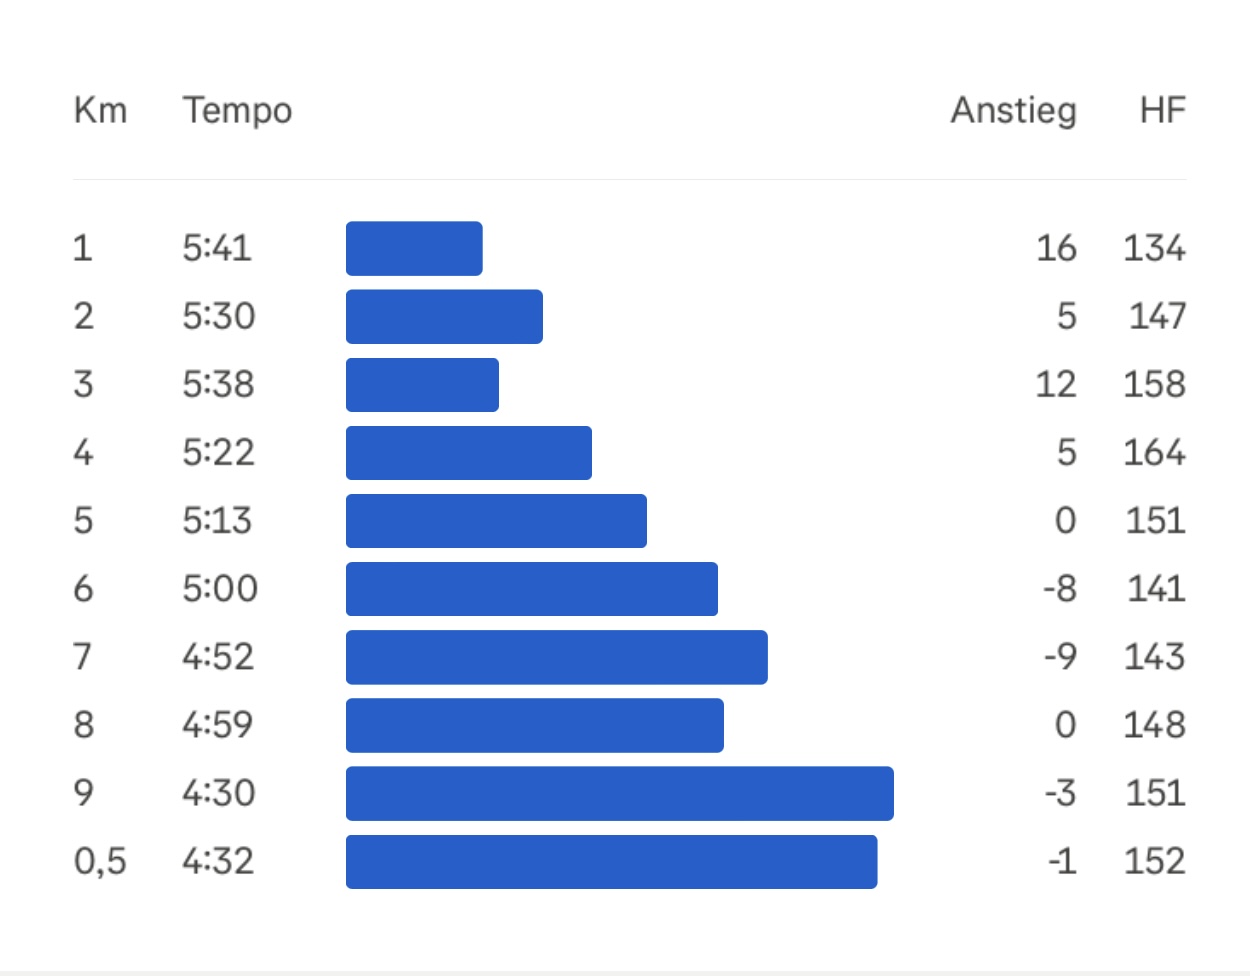
Task: Click the Anstieg column header
Action: click(1013, 110)
